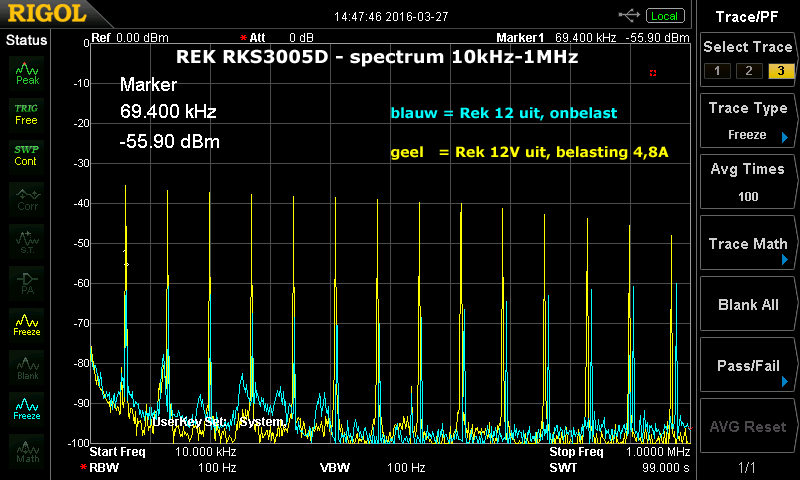Click the S.T. status icon
This screenshot has width=800, height=480.
(x=27, y=241)
